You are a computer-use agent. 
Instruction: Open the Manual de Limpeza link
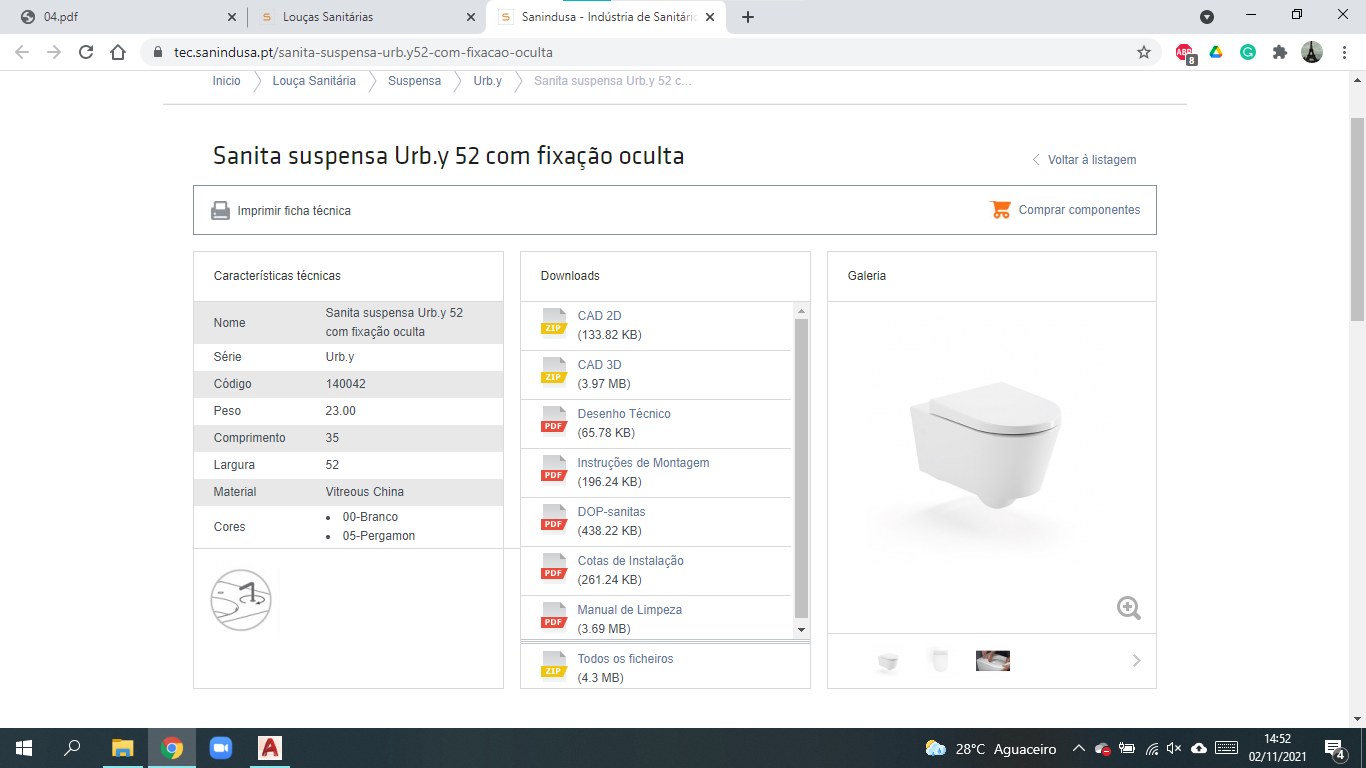click(629, 610)
